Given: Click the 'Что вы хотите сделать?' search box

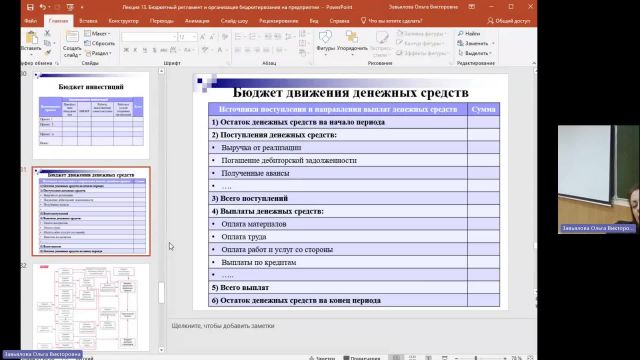Looking at the screenshot, I should point(392,21).
